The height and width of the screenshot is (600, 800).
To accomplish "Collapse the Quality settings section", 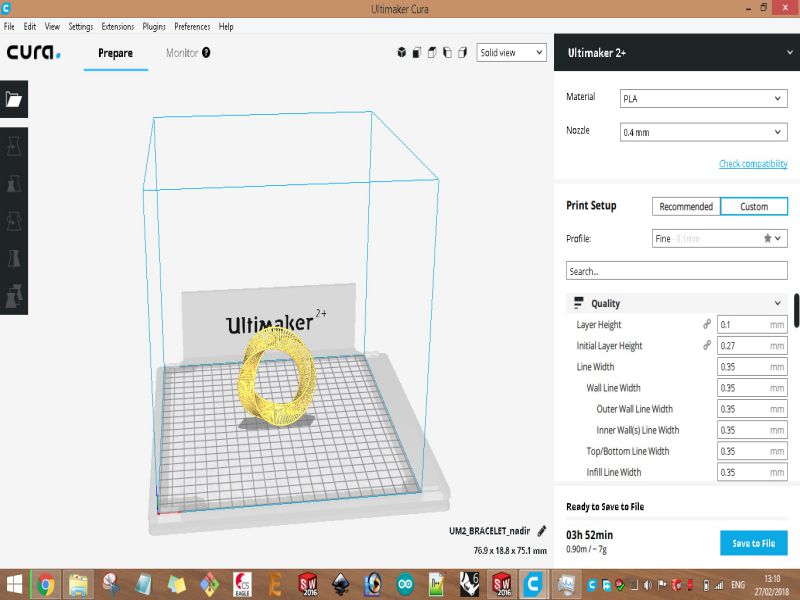I will tap(677, 303).
